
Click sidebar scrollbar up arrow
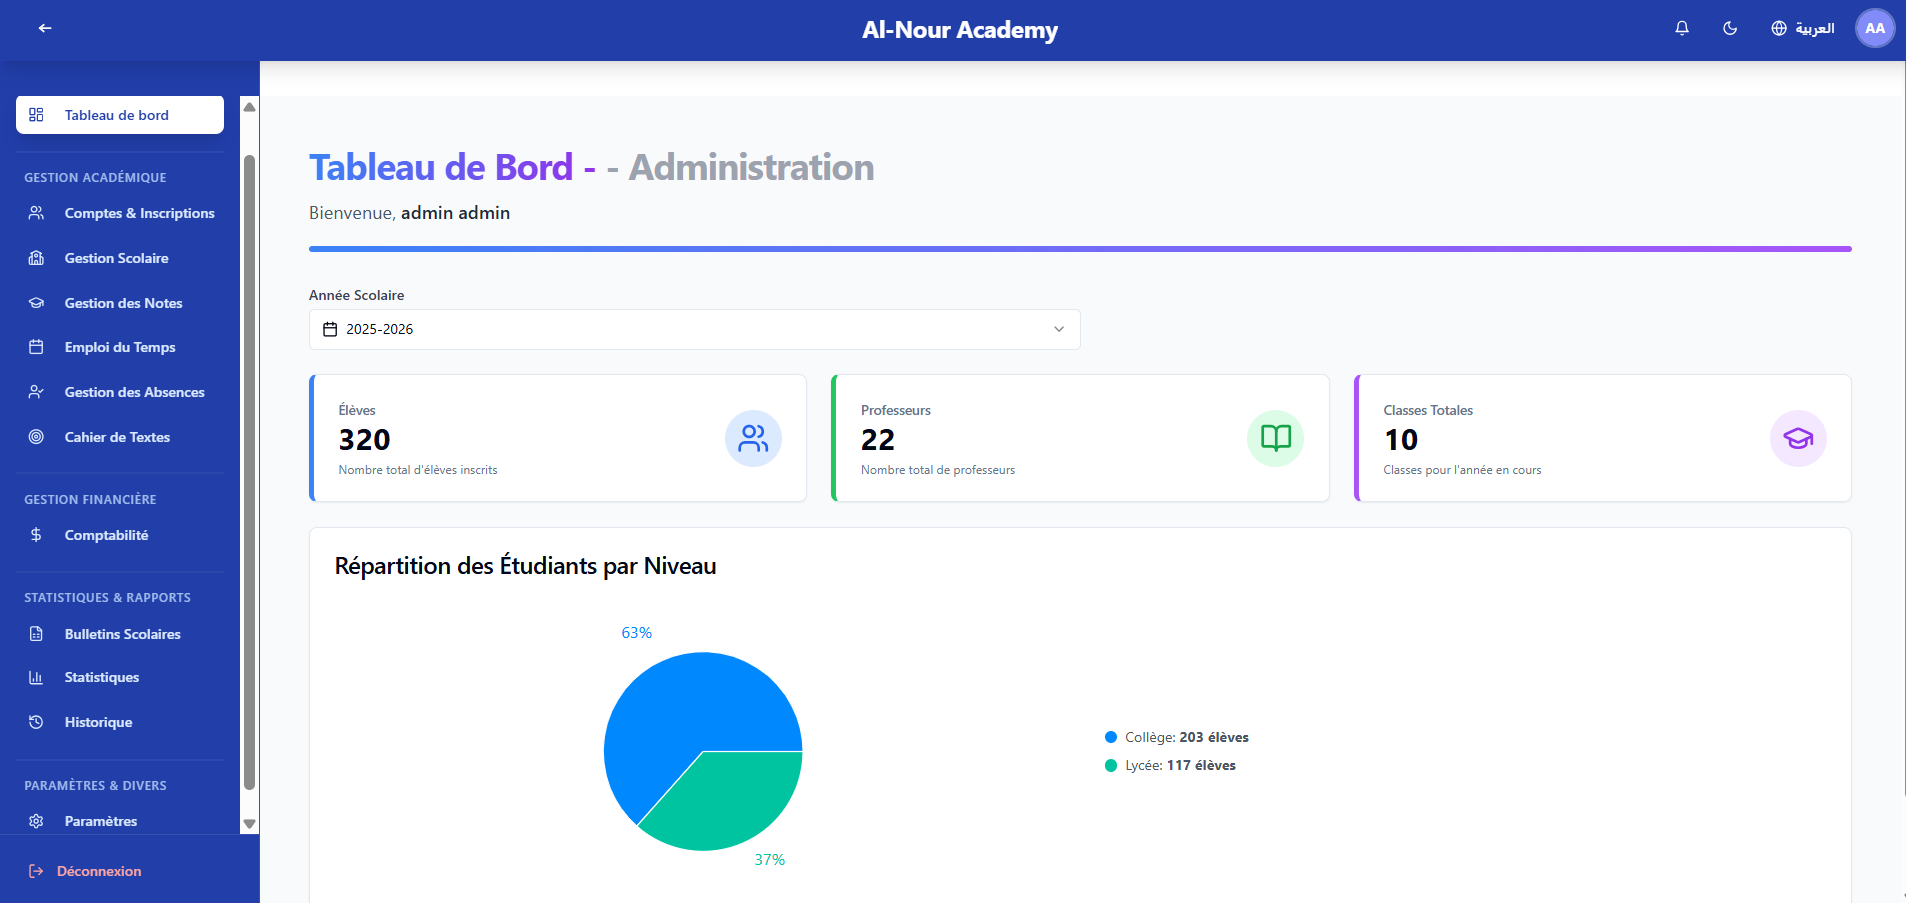coord(250,107)
